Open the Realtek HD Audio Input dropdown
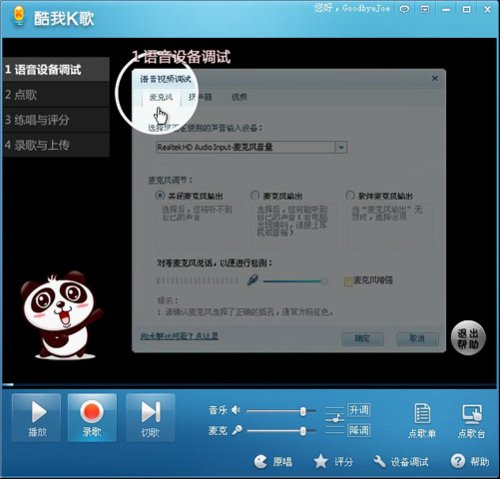The width and height of the screenshot is (500, 479). tap(341, 147)
